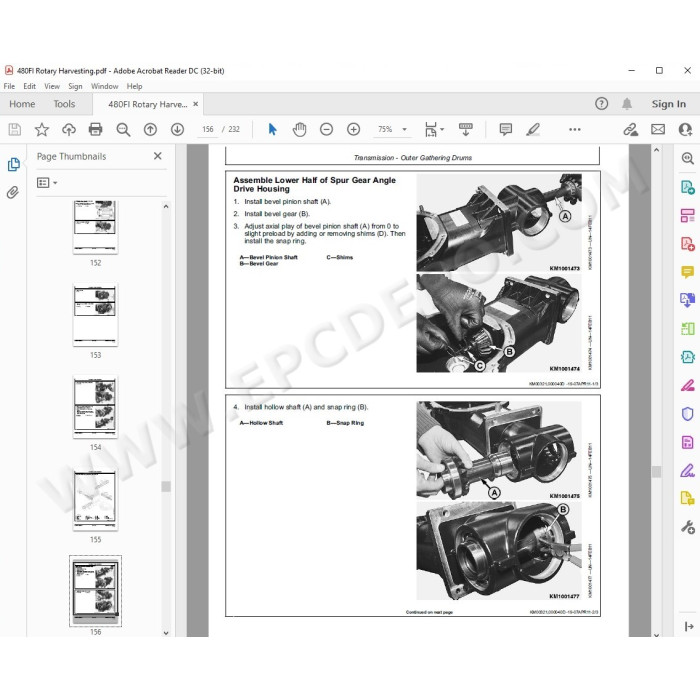This screenshot has width=700, height=700.
Task: Open the yellow Comment tool in right pane
Action: click(688, 272)
